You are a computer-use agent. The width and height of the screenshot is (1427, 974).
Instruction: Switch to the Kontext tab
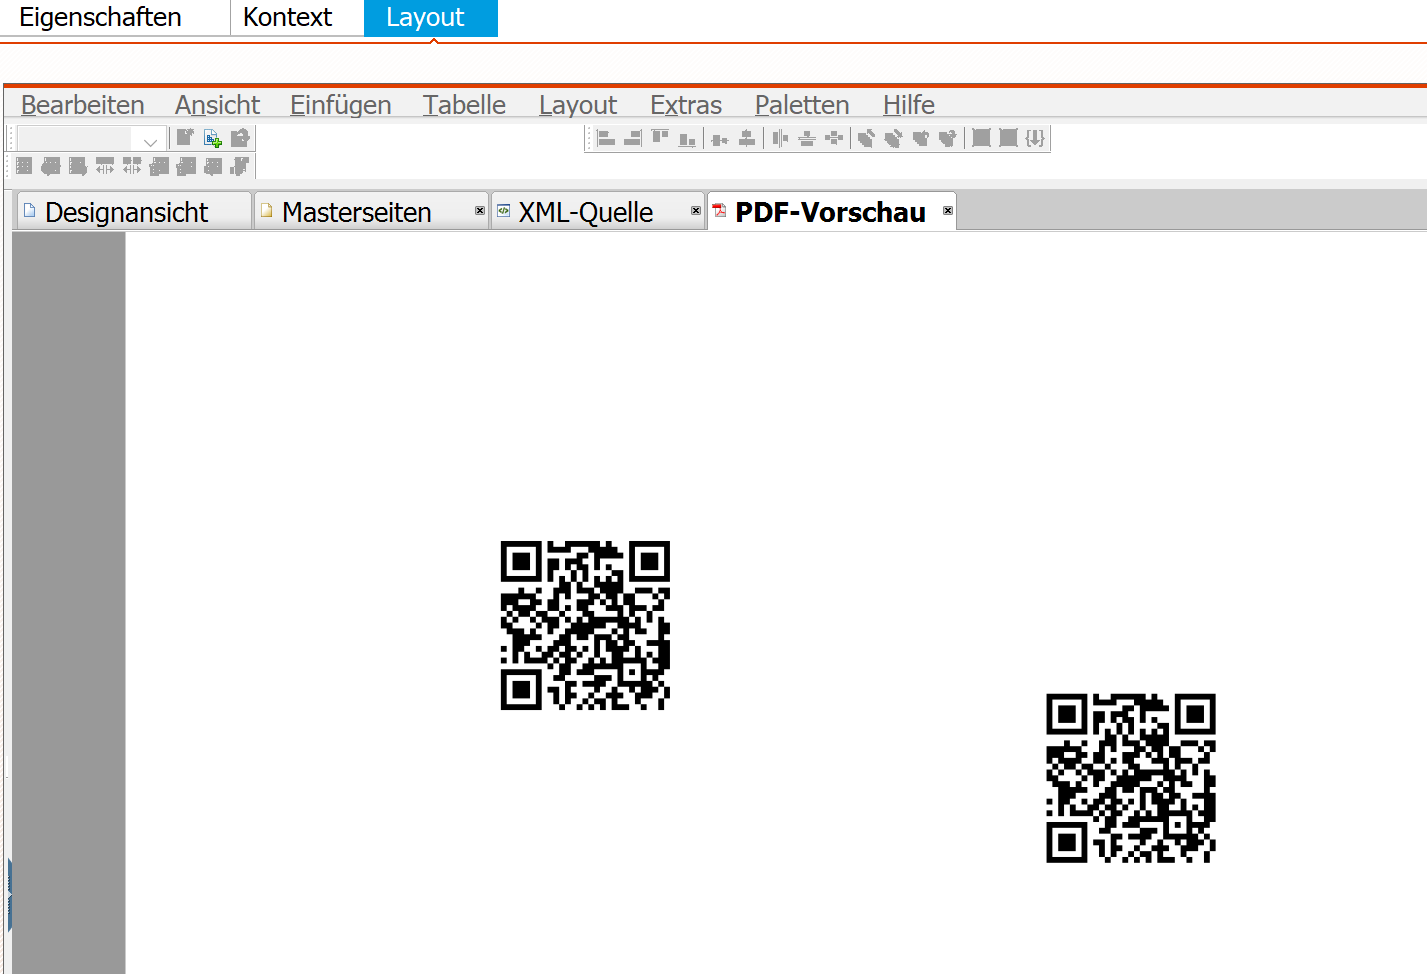(x=287, y=17)
